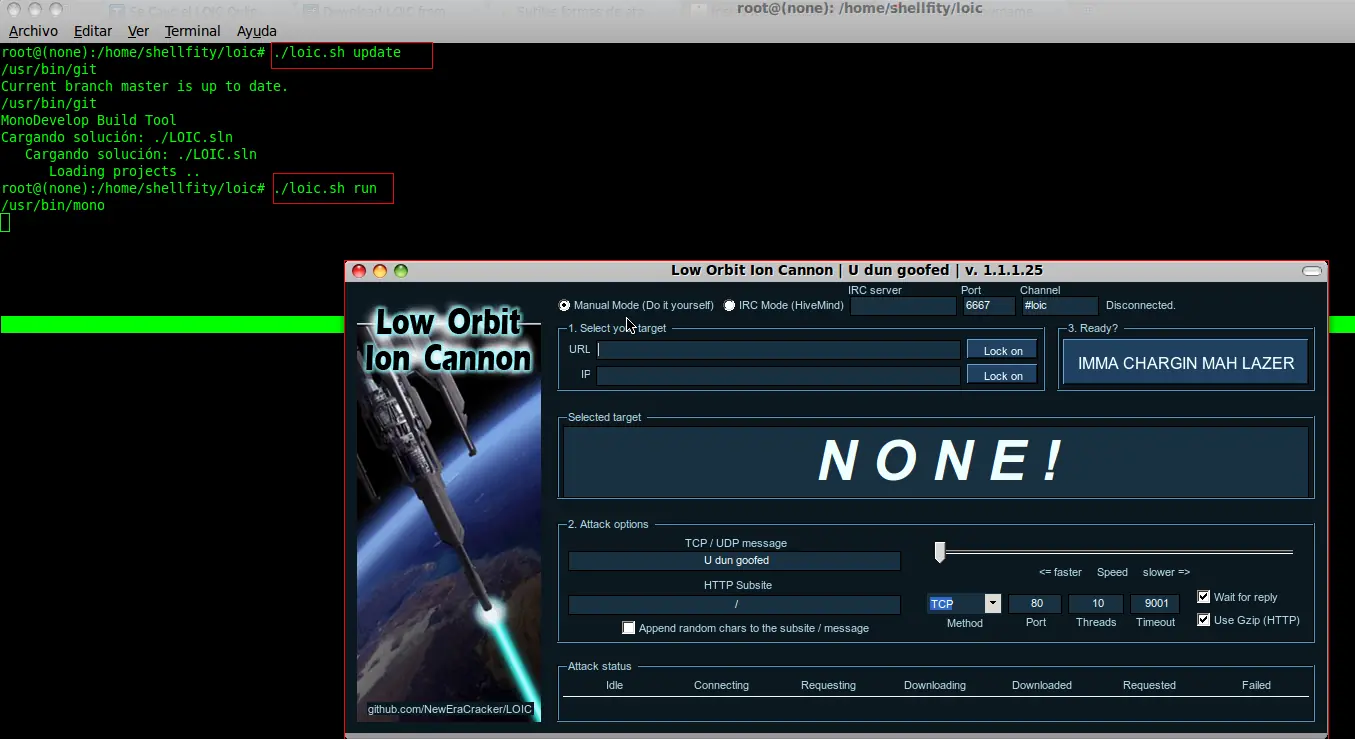Click the Failed column in Attack status

point(1256,685)
